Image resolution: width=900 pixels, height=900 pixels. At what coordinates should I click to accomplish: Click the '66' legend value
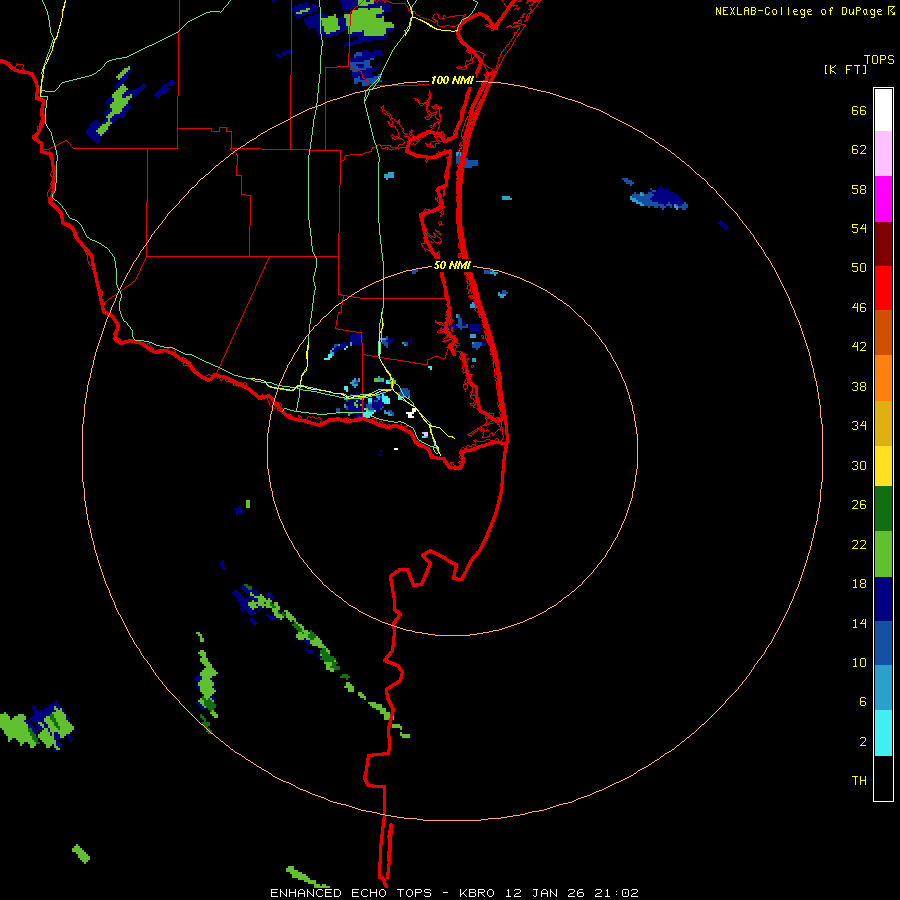[x=859, y=110]
